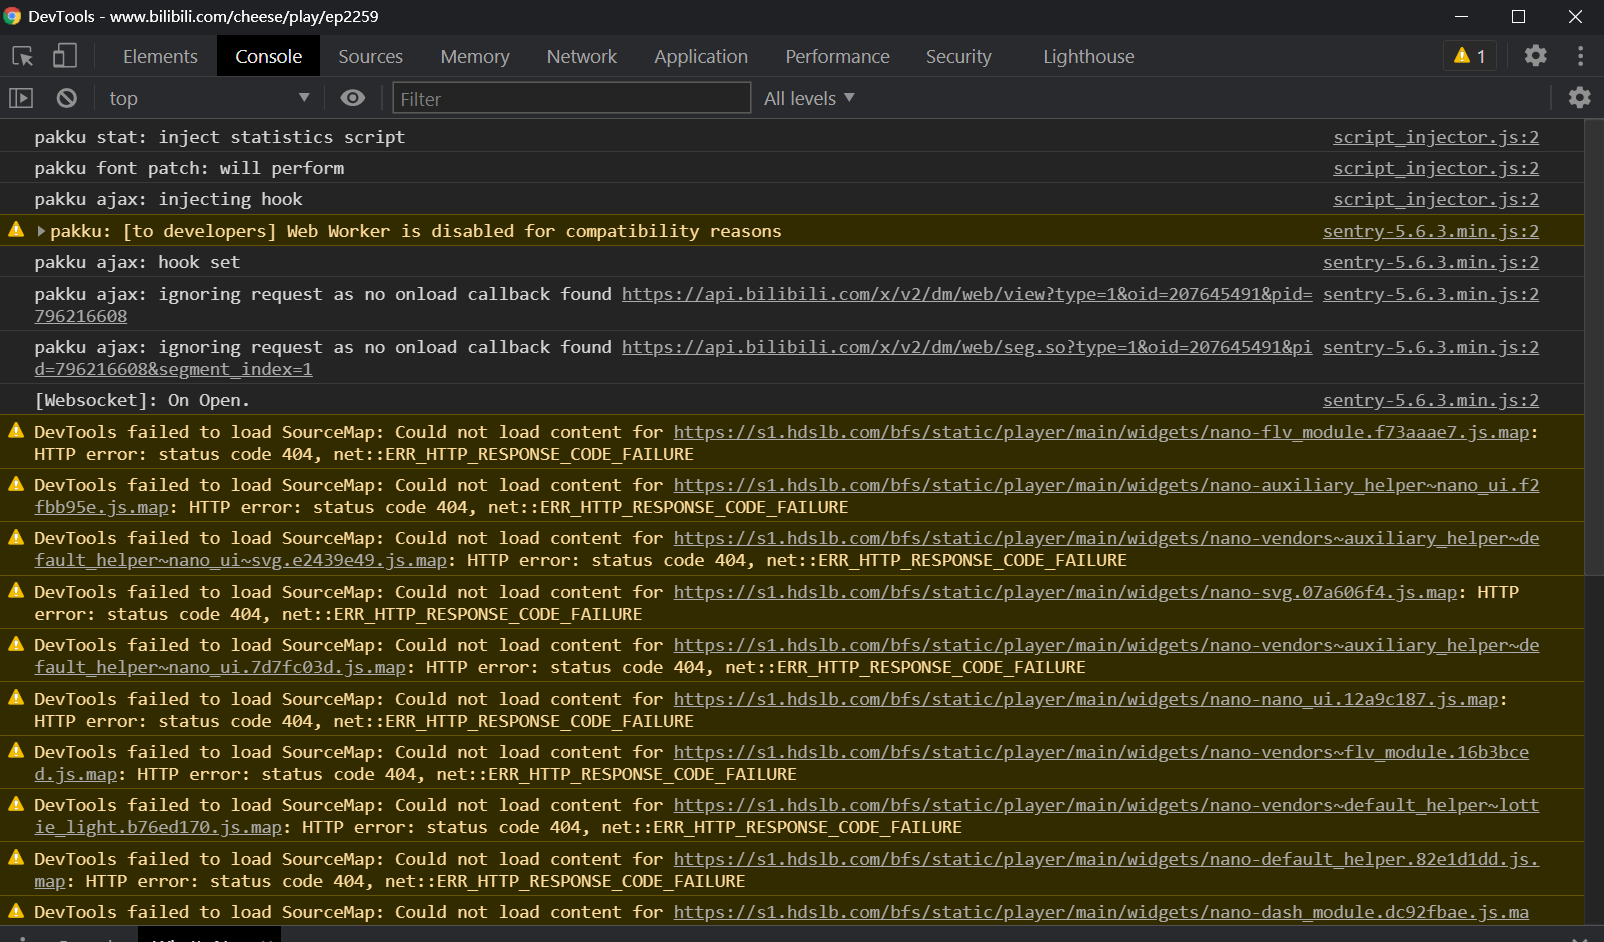Focus the console Filter input field

[571, 98]
